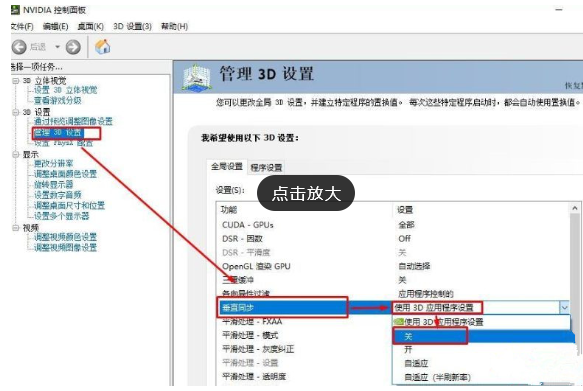Open 设置多个显示器 link
The height and width of the screenshot is (391, 583).
coord(62,216)
